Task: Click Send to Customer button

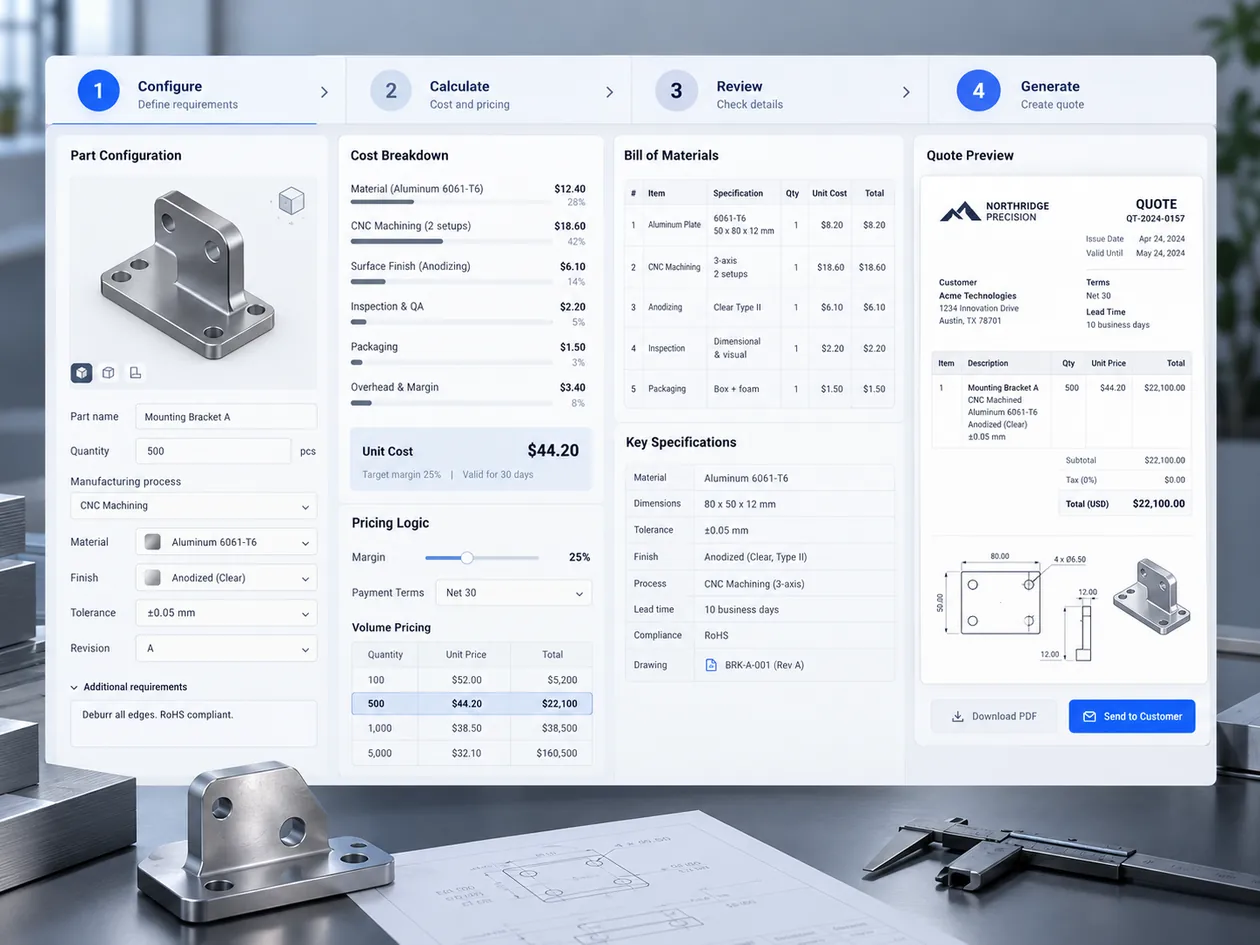Action: point(1132,716)
